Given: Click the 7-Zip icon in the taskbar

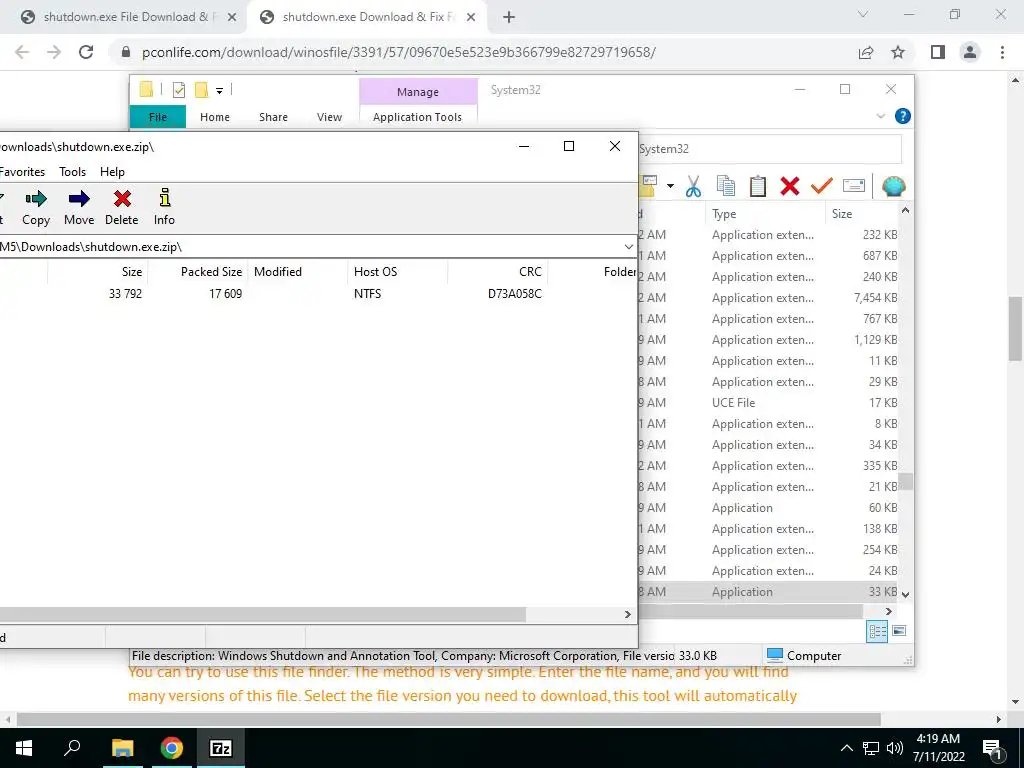Looking at the screenshot, I should [x=221, y=748].
